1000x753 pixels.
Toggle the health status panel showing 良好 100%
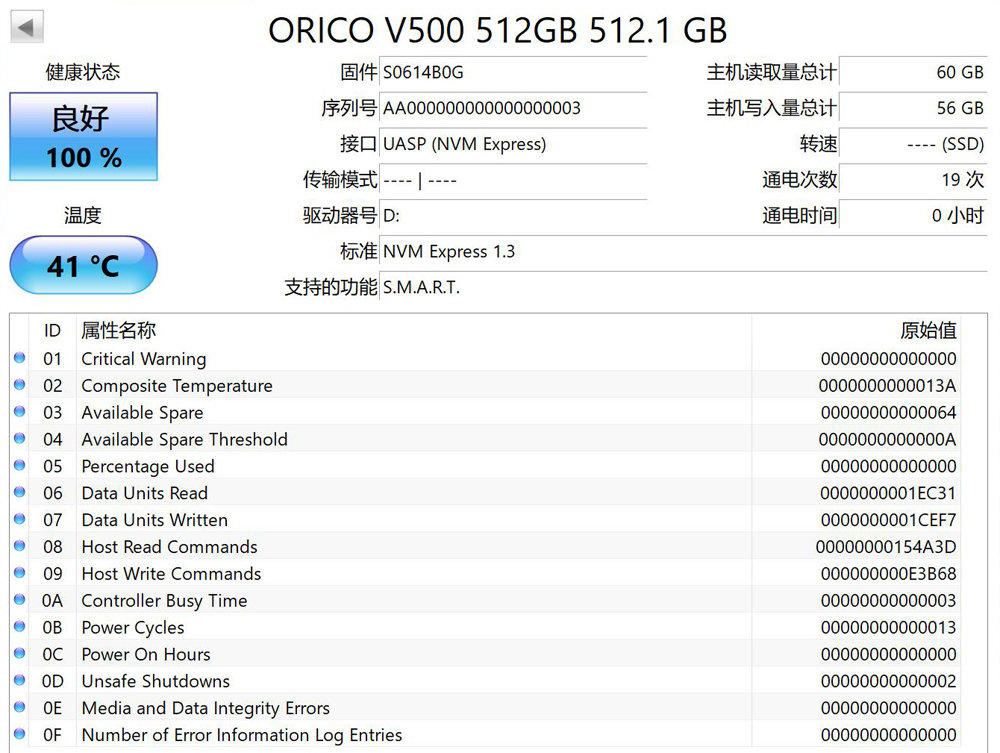tap(83, 137)
